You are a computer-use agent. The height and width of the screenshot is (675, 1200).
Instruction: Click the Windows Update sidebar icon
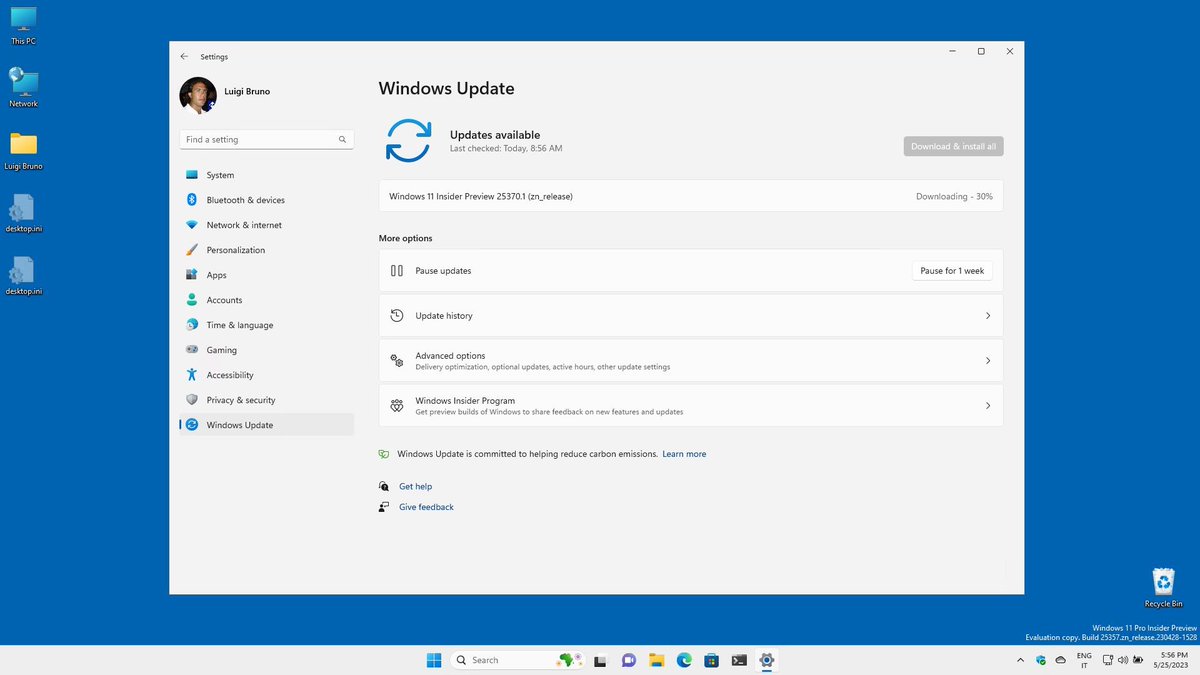(191, 425)
